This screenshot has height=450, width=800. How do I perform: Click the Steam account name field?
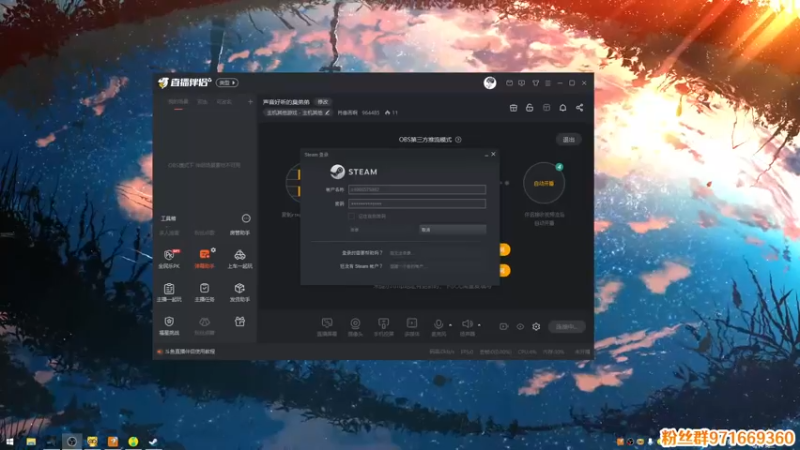pos(417,190)
